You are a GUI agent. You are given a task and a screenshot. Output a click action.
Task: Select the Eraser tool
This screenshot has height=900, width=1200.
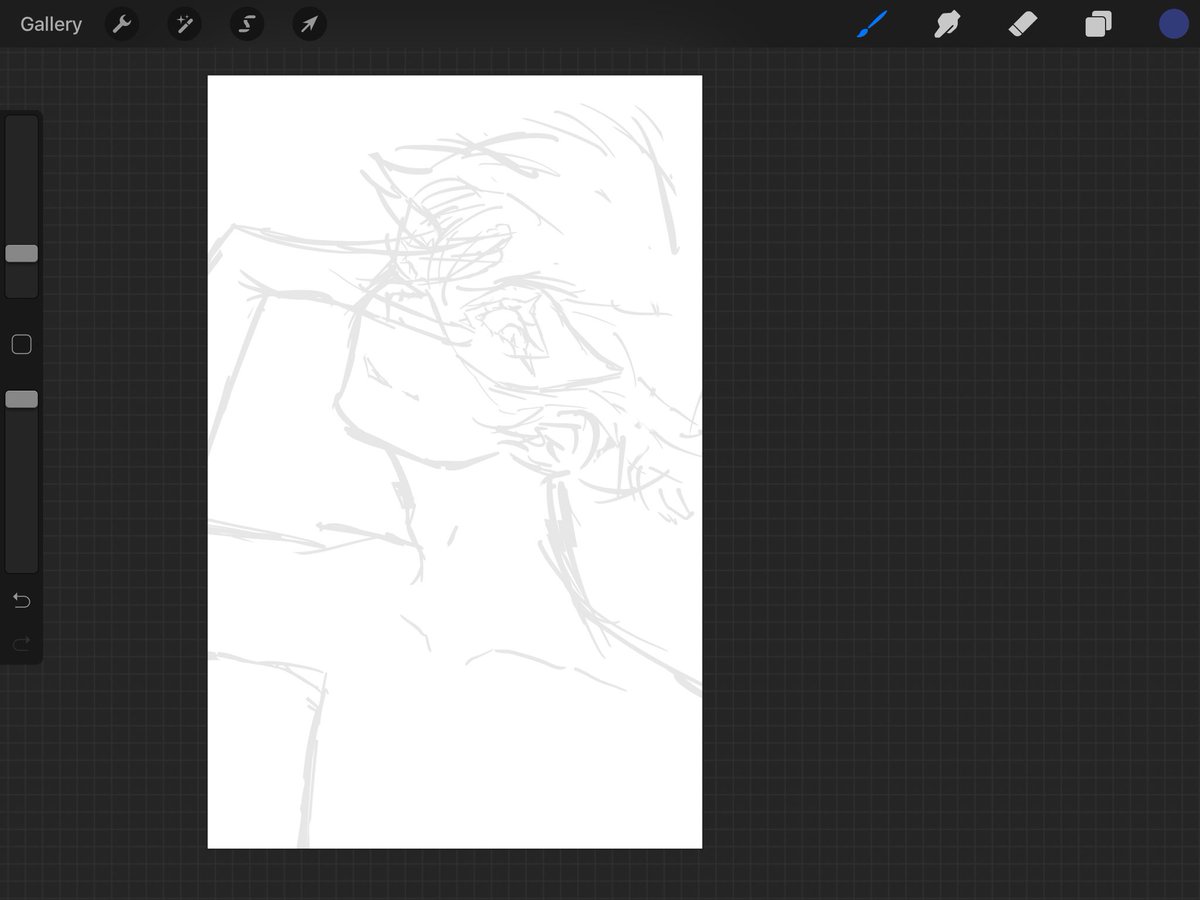pos(1023,24)
